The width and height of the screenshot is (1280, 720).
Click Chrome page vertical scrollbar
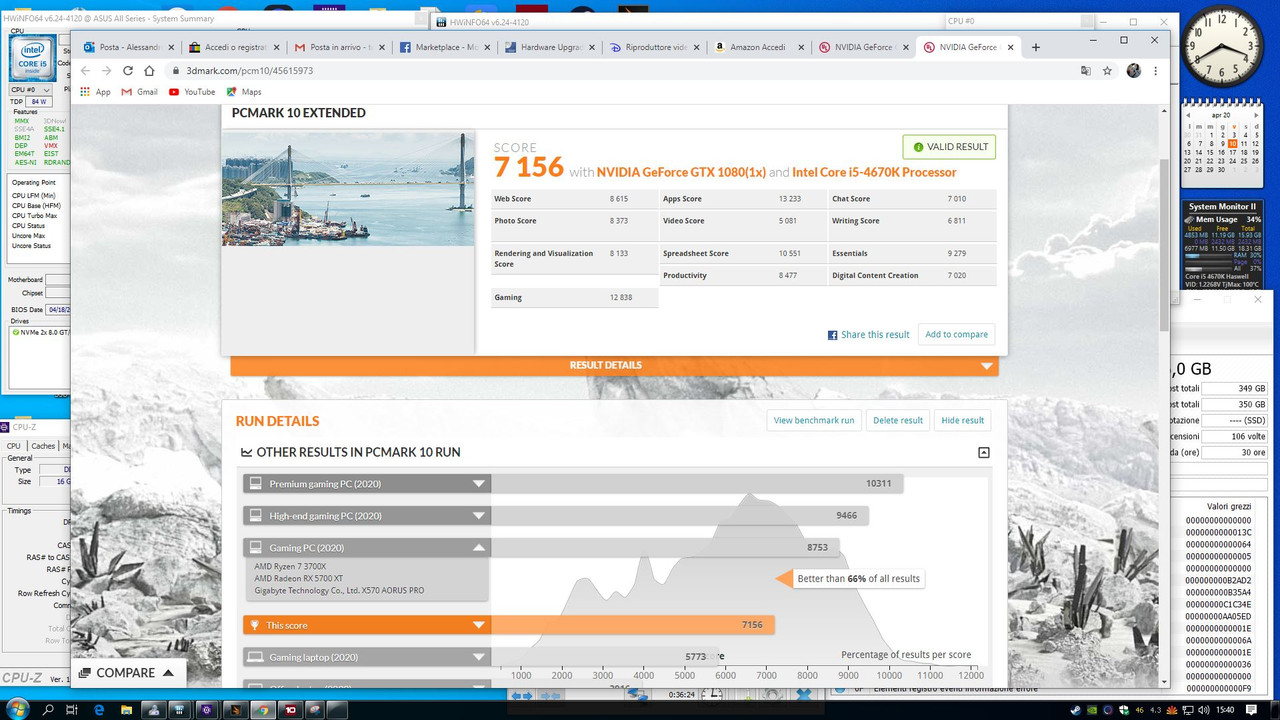(x=1163, y=245)
